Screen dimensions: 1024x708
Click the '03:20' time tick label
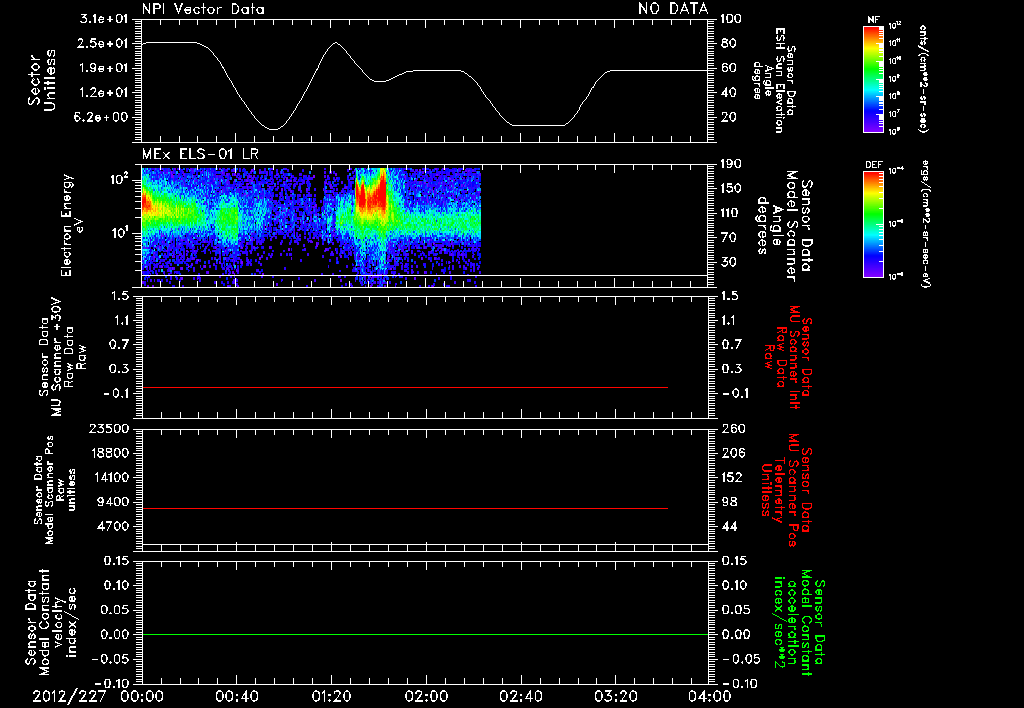[x=616, y=696]
